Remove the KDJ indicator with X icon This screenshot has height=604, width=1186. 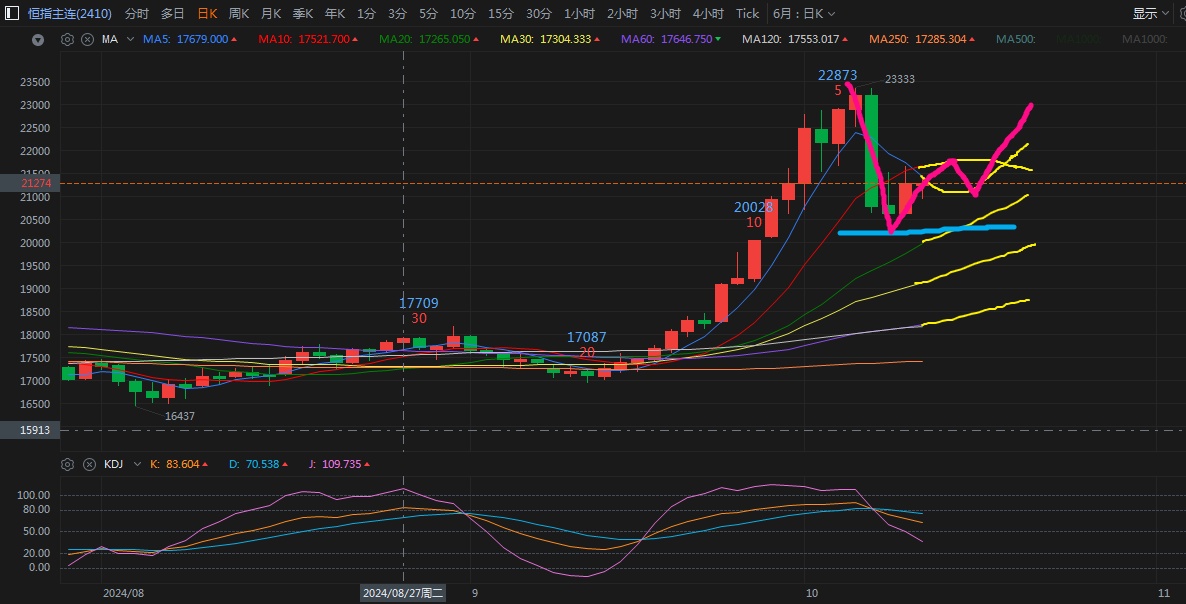(87, 464)
